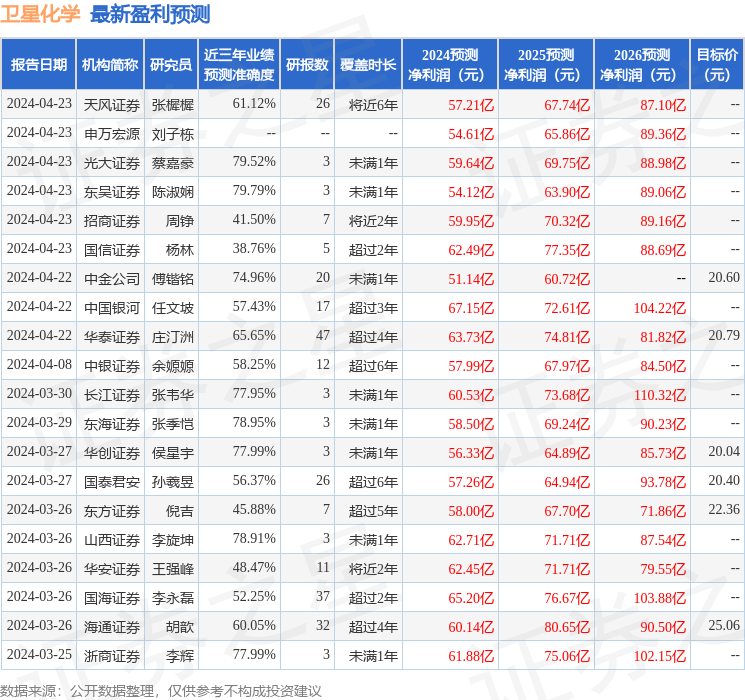Click the 2024 profit value 67.15亿
This screenshot has width=745, height=700.
(471, 308)
